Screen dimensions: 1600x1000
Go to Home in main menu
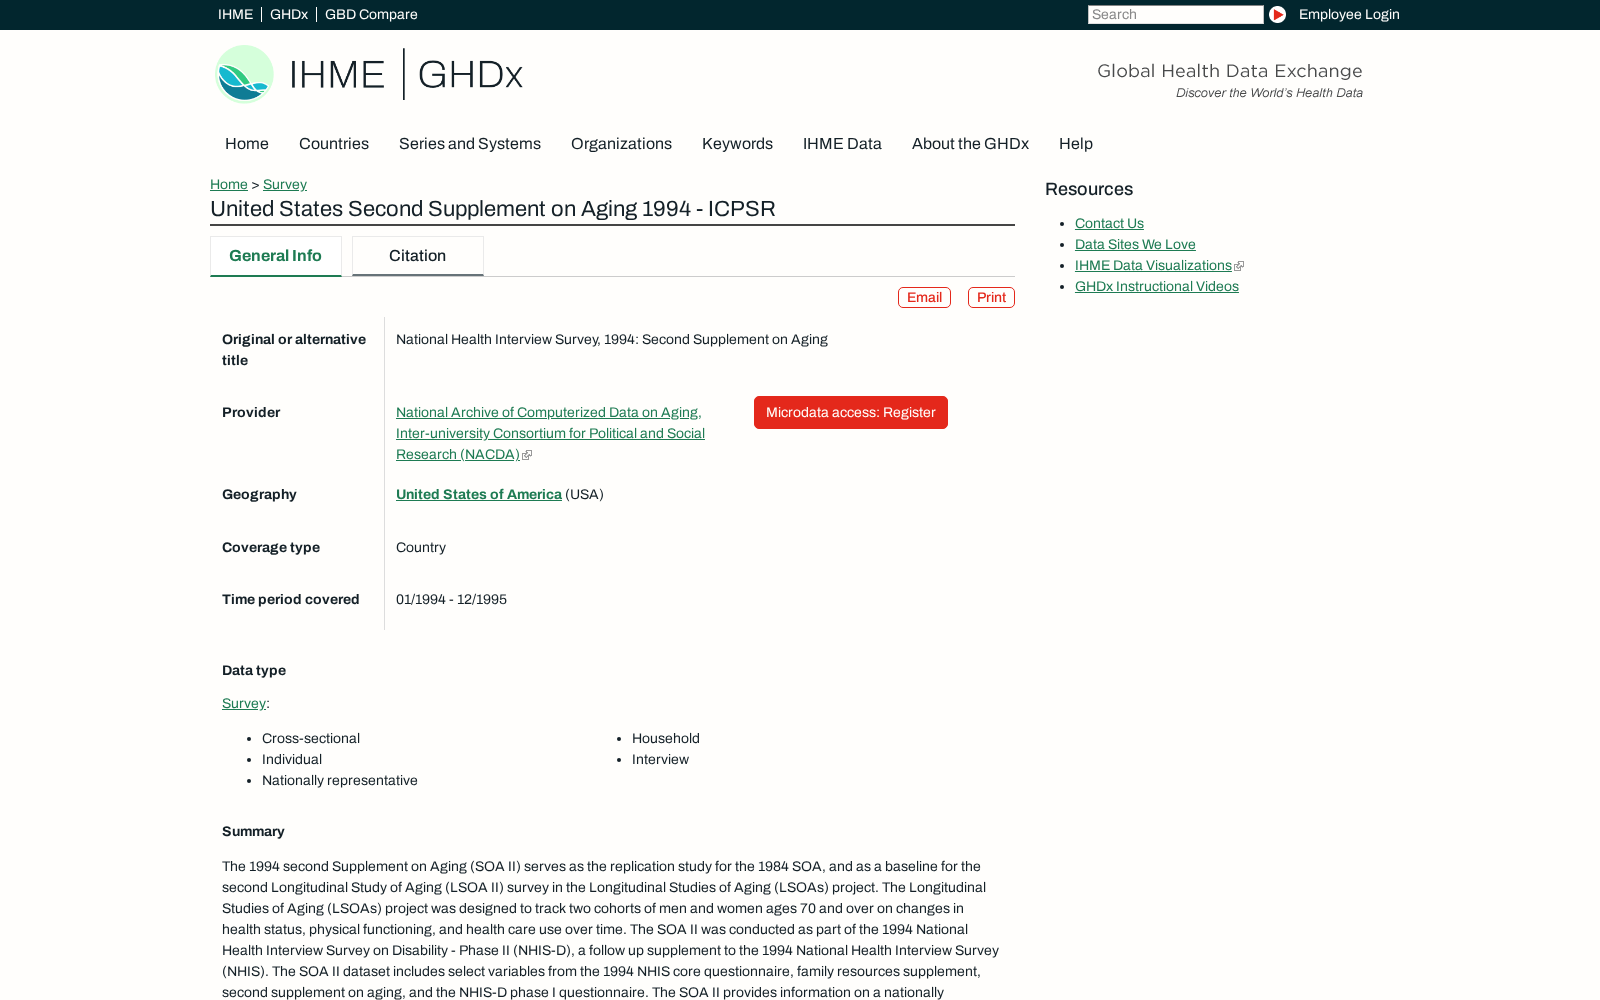pyautogui.click(x=247, y=144)
